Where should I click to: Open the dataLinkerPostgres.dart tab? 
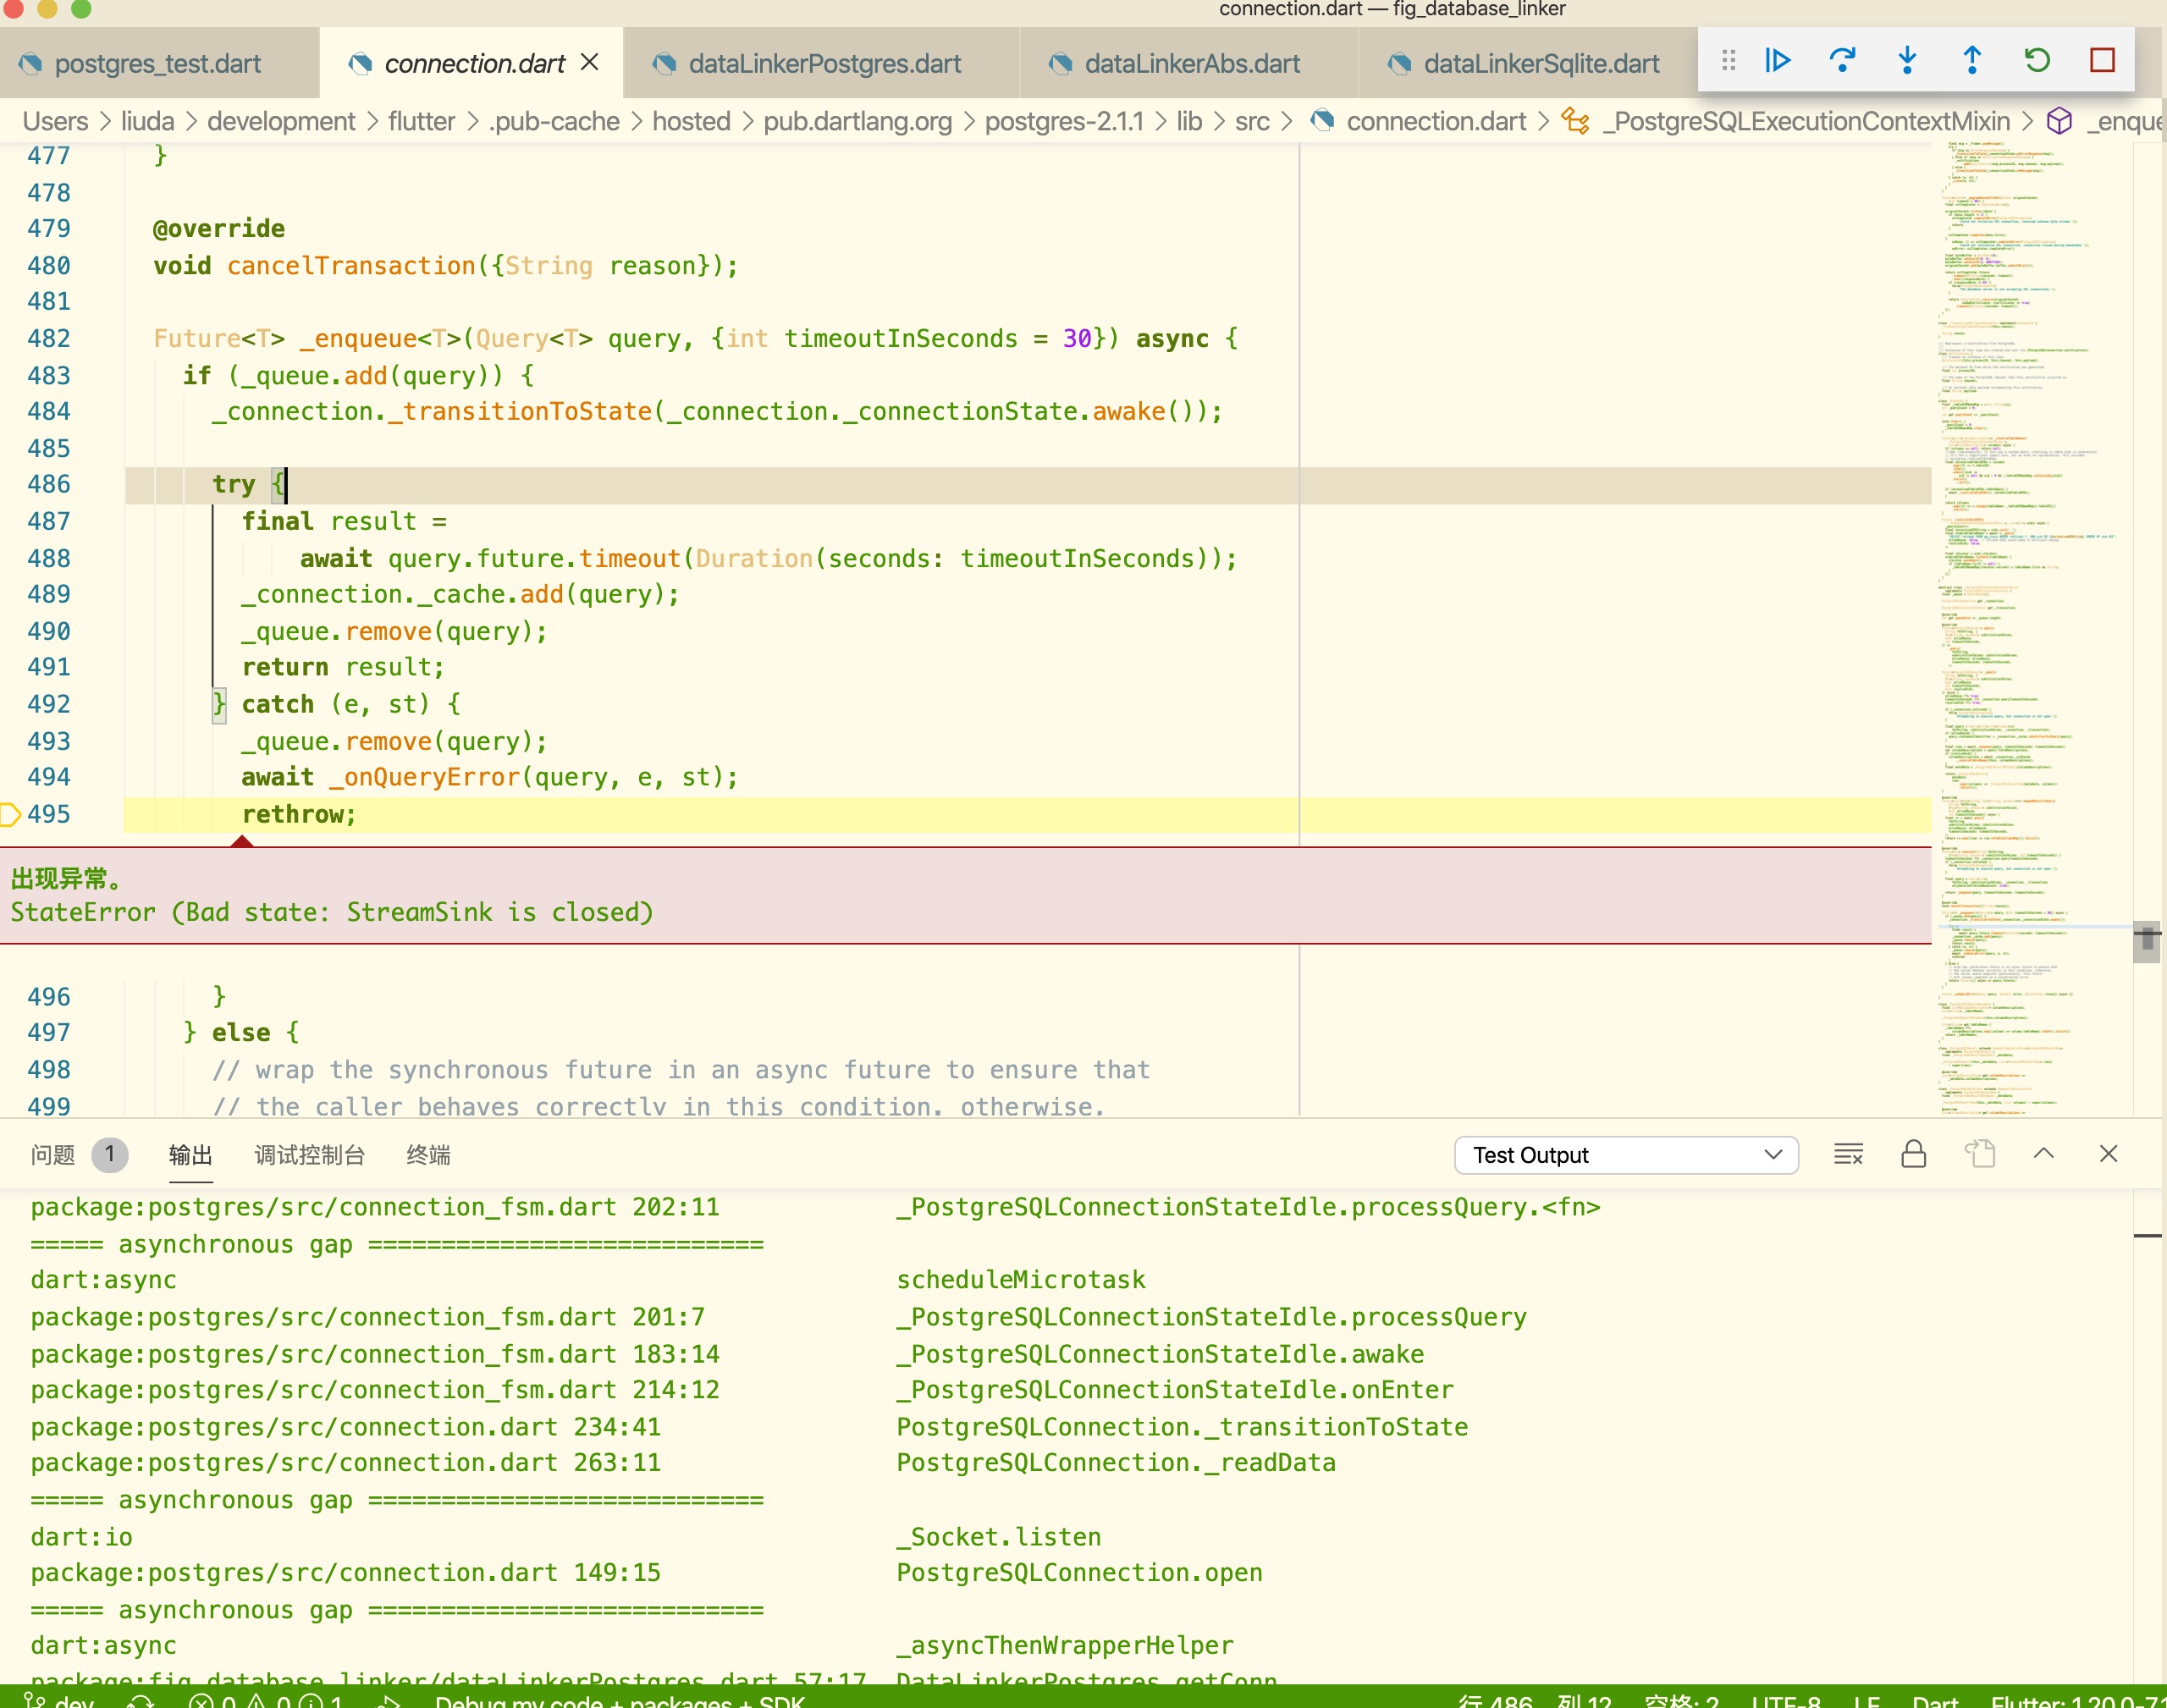click(824, 64)
